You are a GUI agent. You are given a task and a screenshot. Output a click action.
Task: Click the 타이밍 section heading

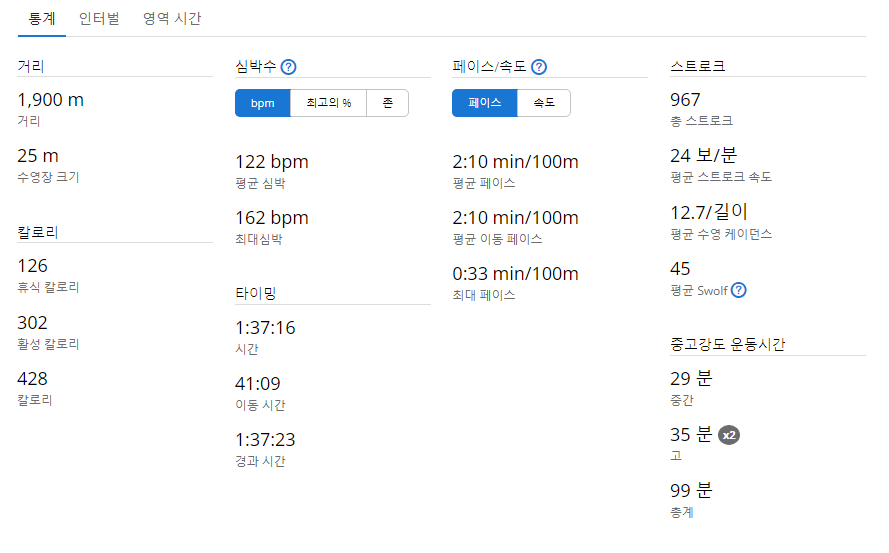coord(256,294)
